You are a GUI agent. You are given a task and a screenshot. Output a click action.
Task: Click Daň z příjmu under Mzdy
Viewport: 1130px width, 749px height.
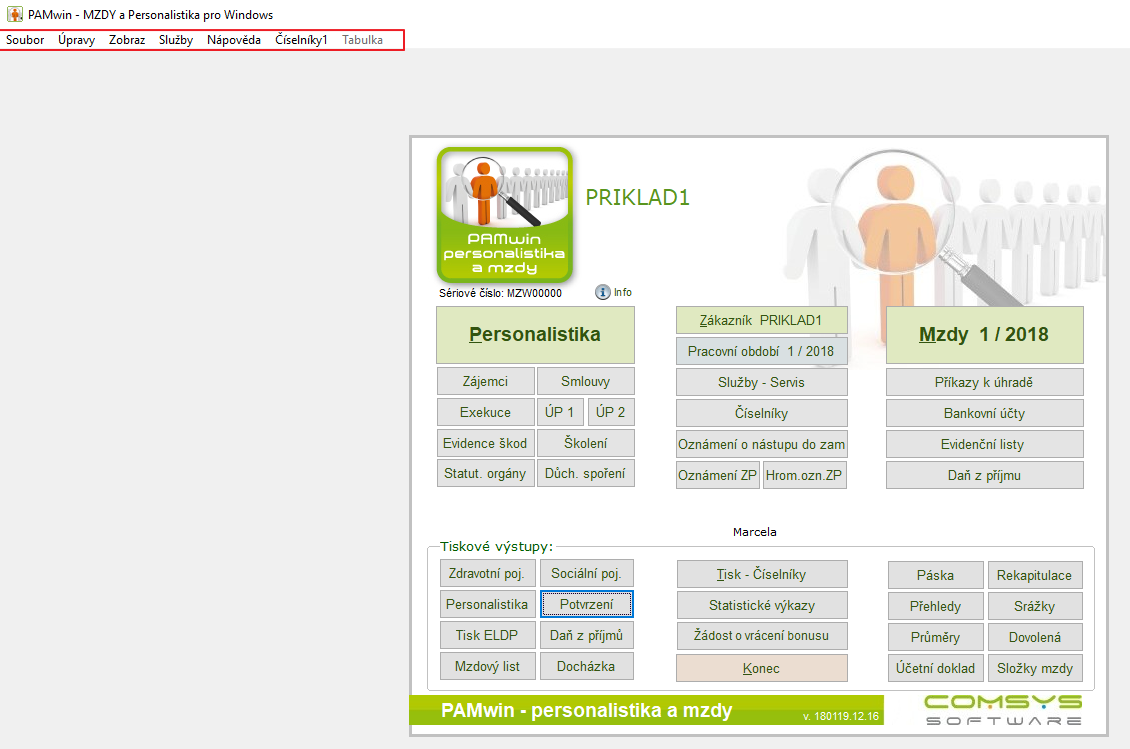click(x=984, y=475)
